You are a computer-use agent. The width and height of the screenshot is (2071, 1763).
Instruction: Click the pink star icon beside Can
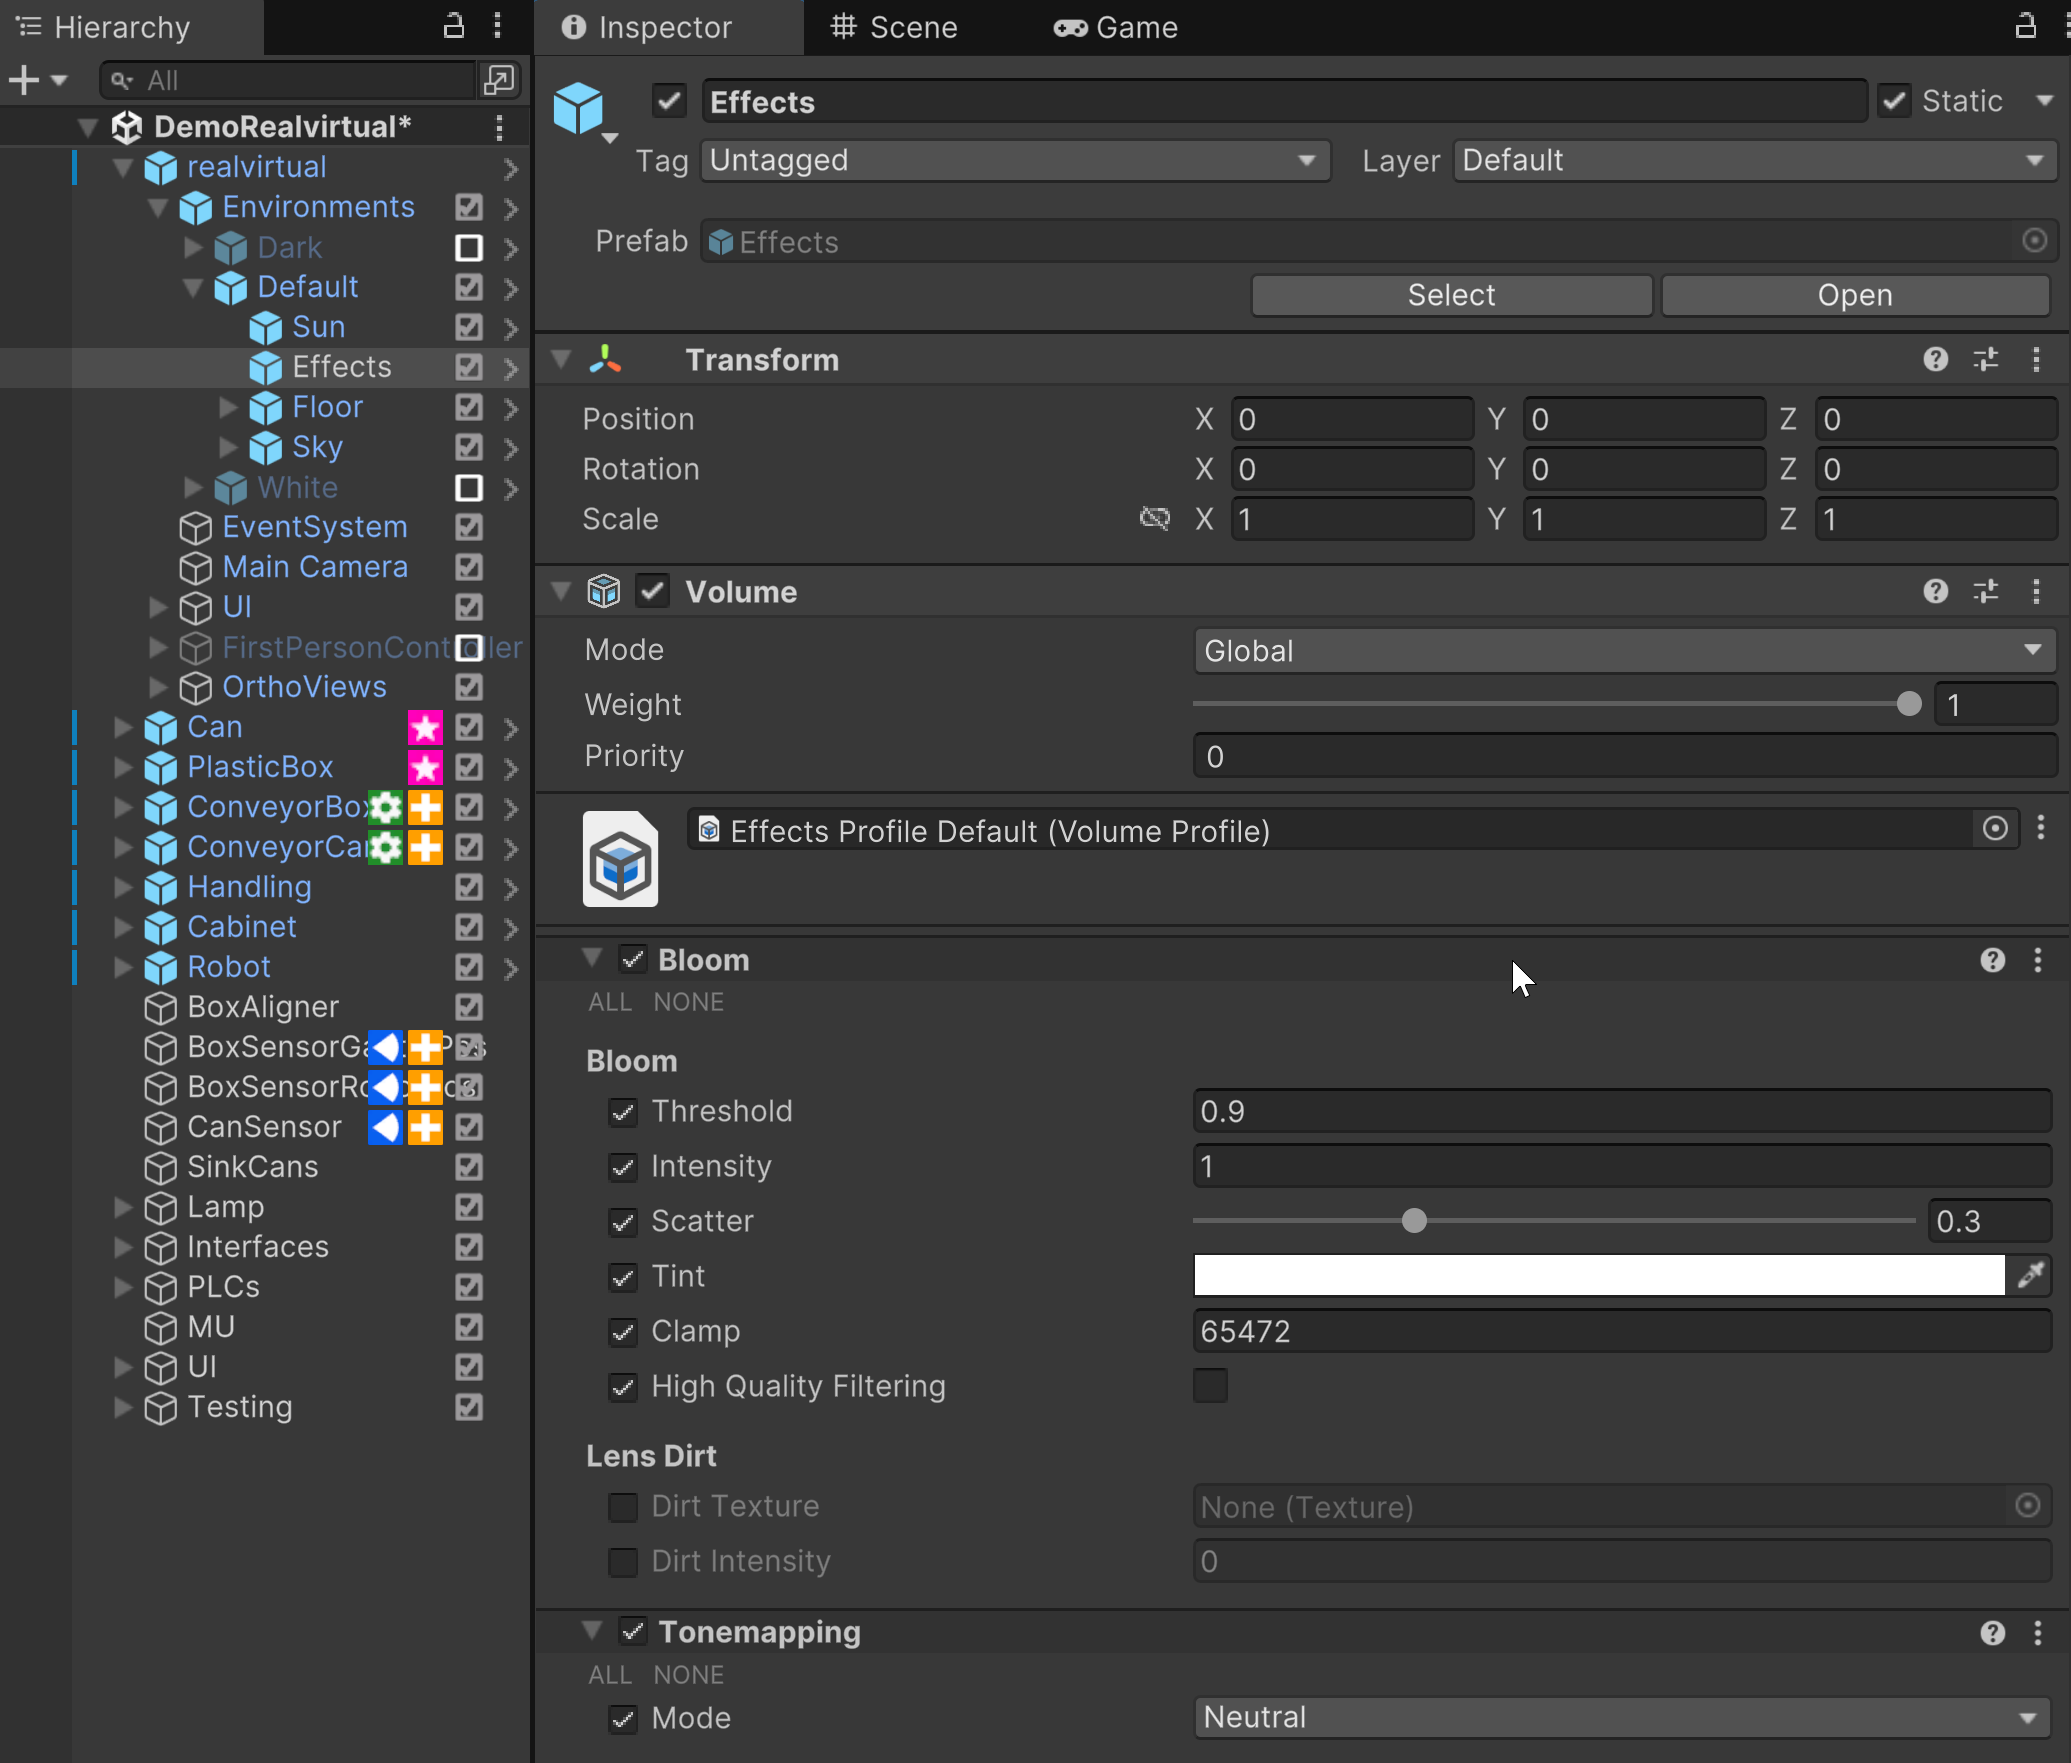click(x=425, y=727)
